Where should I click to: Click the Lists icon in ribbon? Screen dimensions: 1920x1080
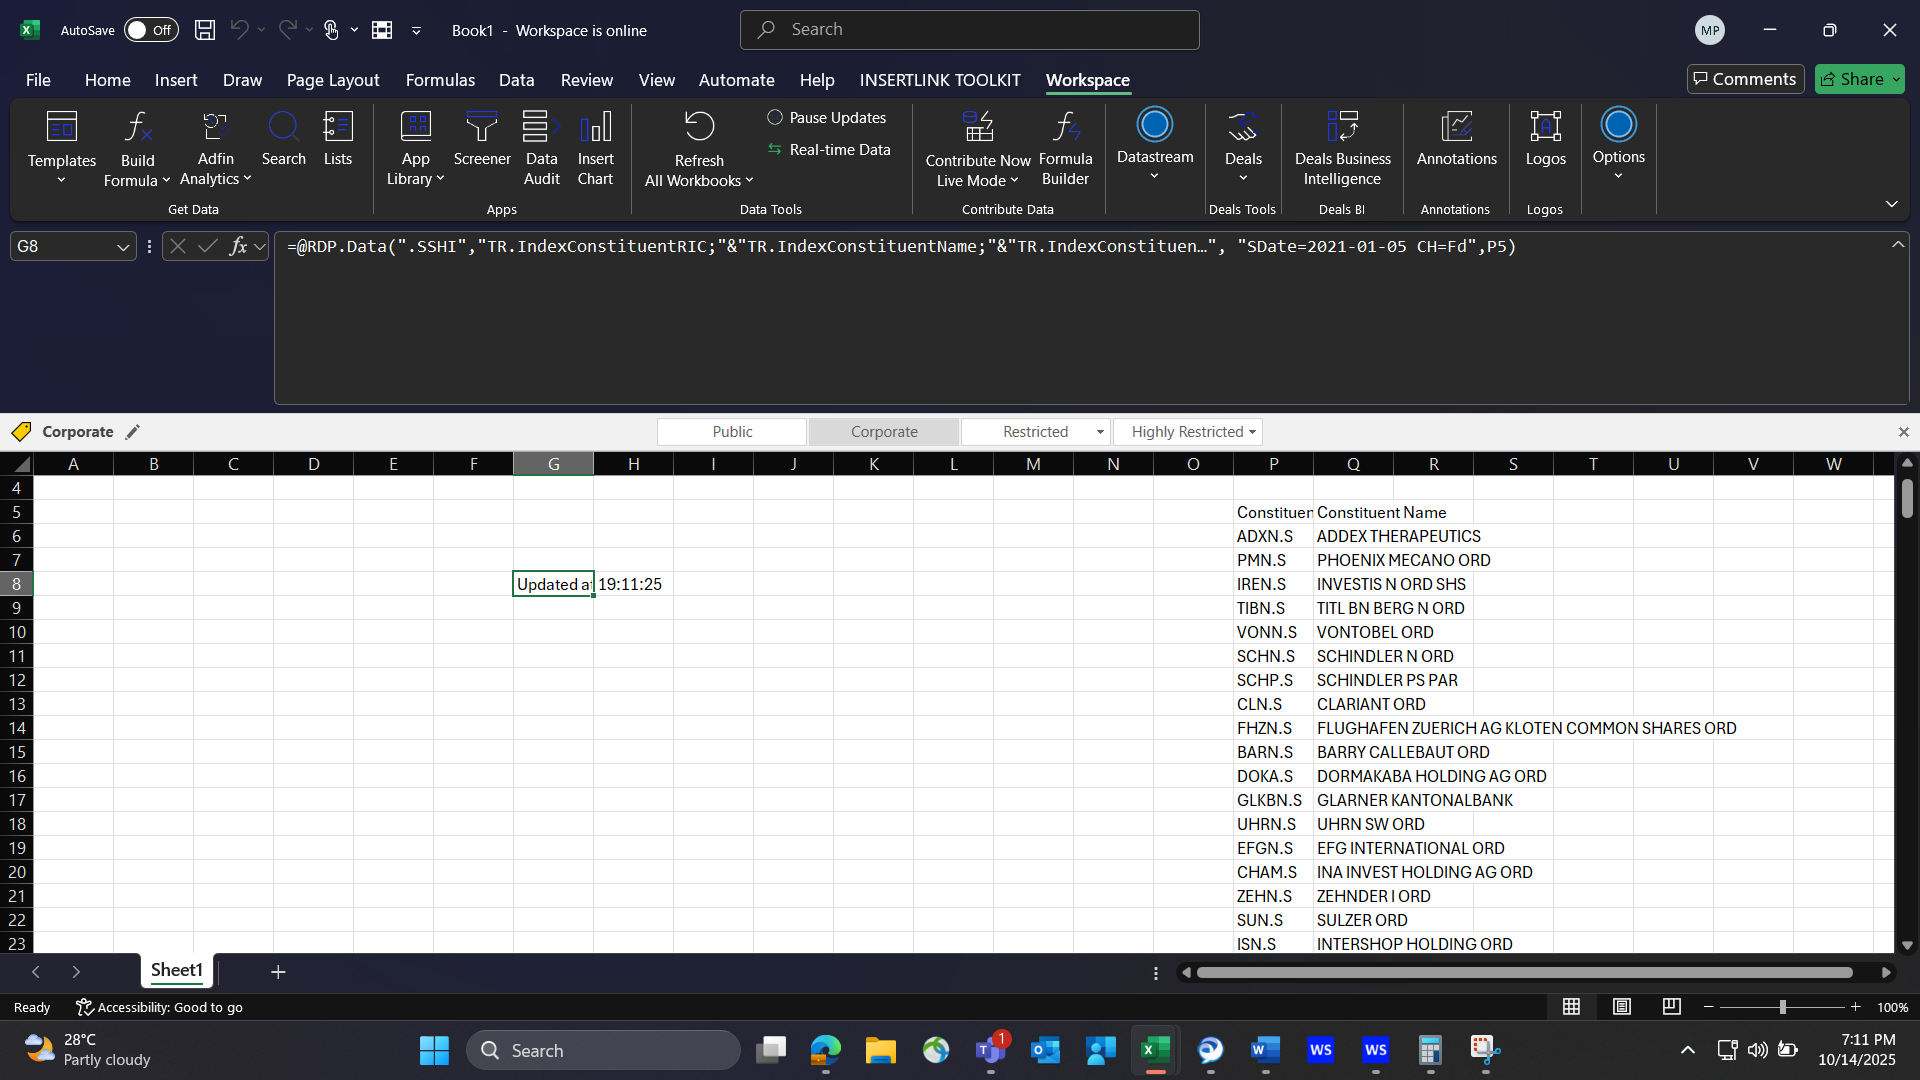point(338,140)
